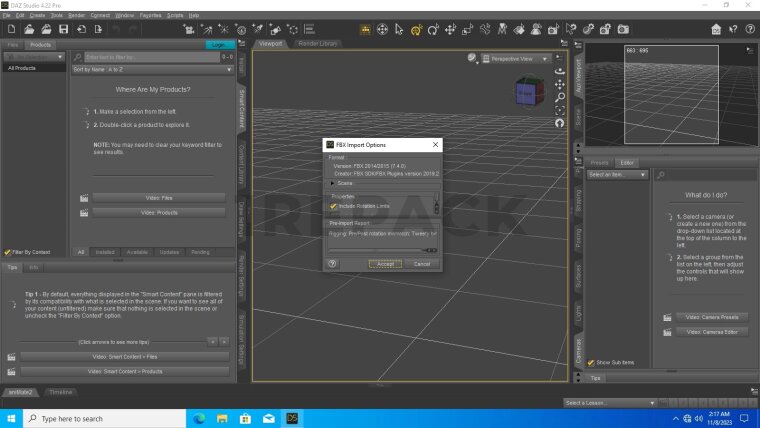Open the help icon in FBX Import Options
This screenshot has width=760, height=428.
[x=332, y=264]
